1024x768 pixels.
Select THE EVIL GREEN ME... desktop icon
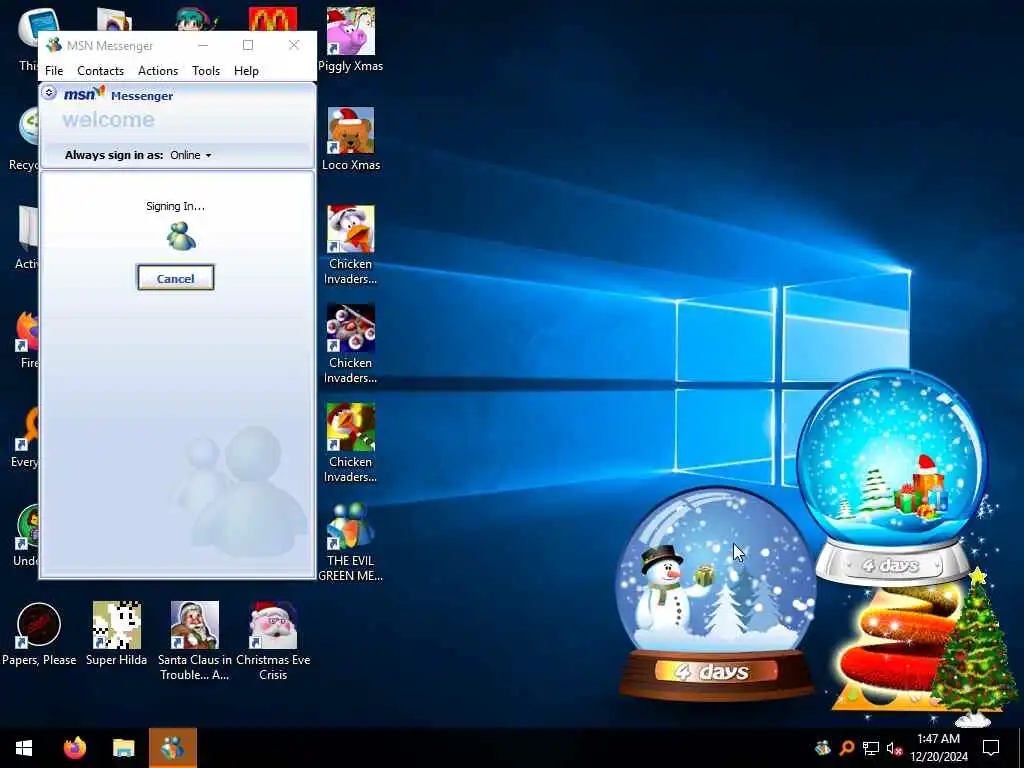coord(351,542)
